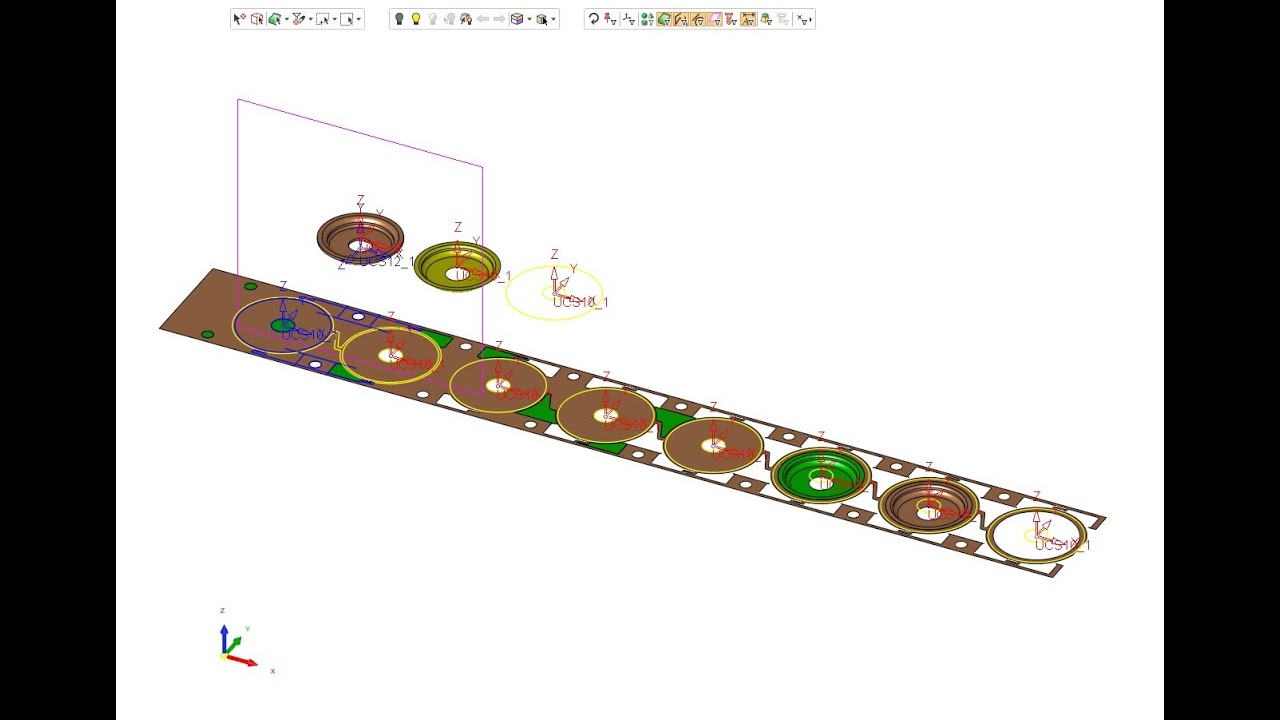The width and height of the screenshot is (1280, 720).
Task: Pick the green formed cup on the strip
Action: (821, 474)
